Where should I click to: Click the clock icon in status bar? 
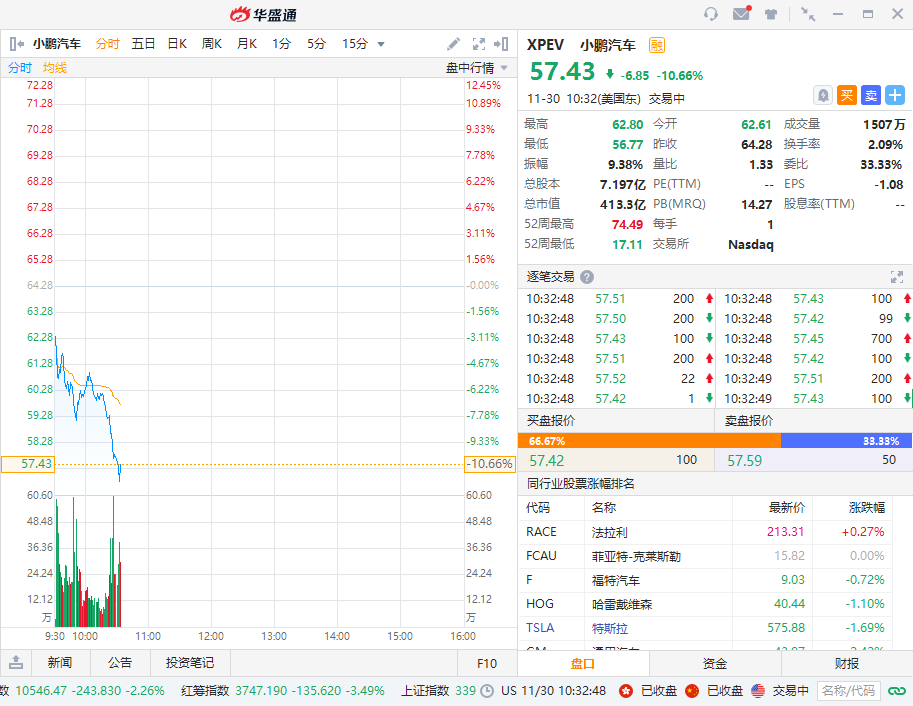click(x=487, y=691)
